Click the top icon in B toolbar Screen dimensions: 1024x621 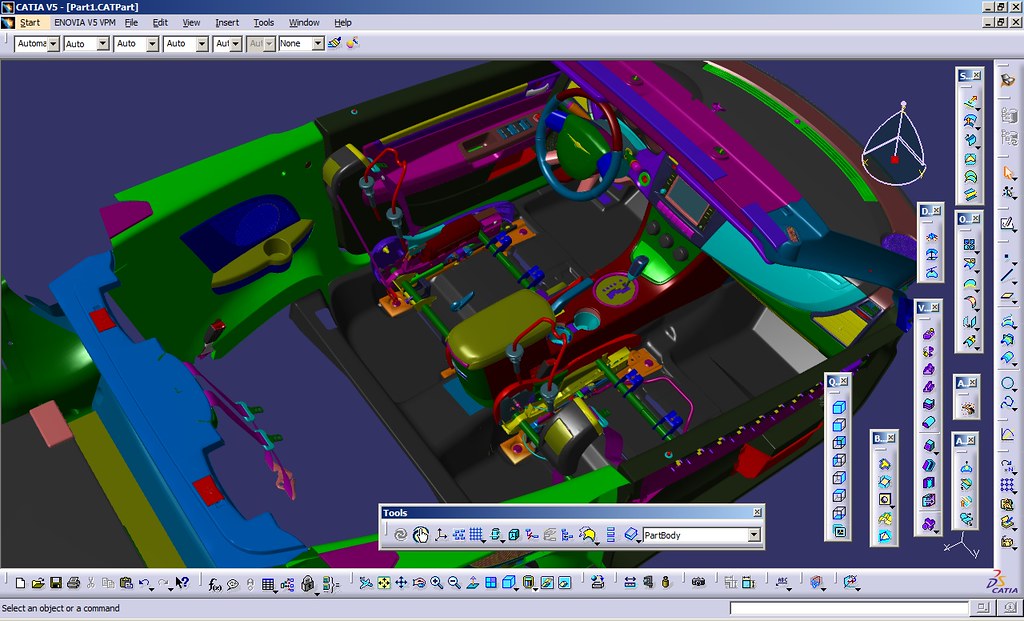coord(884,464)
